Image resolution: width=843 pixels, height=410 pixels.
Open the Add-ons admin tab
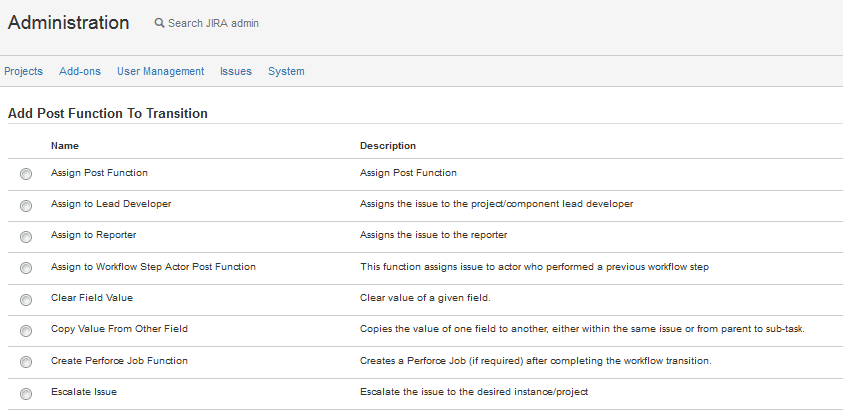click(x=80, y=71)
